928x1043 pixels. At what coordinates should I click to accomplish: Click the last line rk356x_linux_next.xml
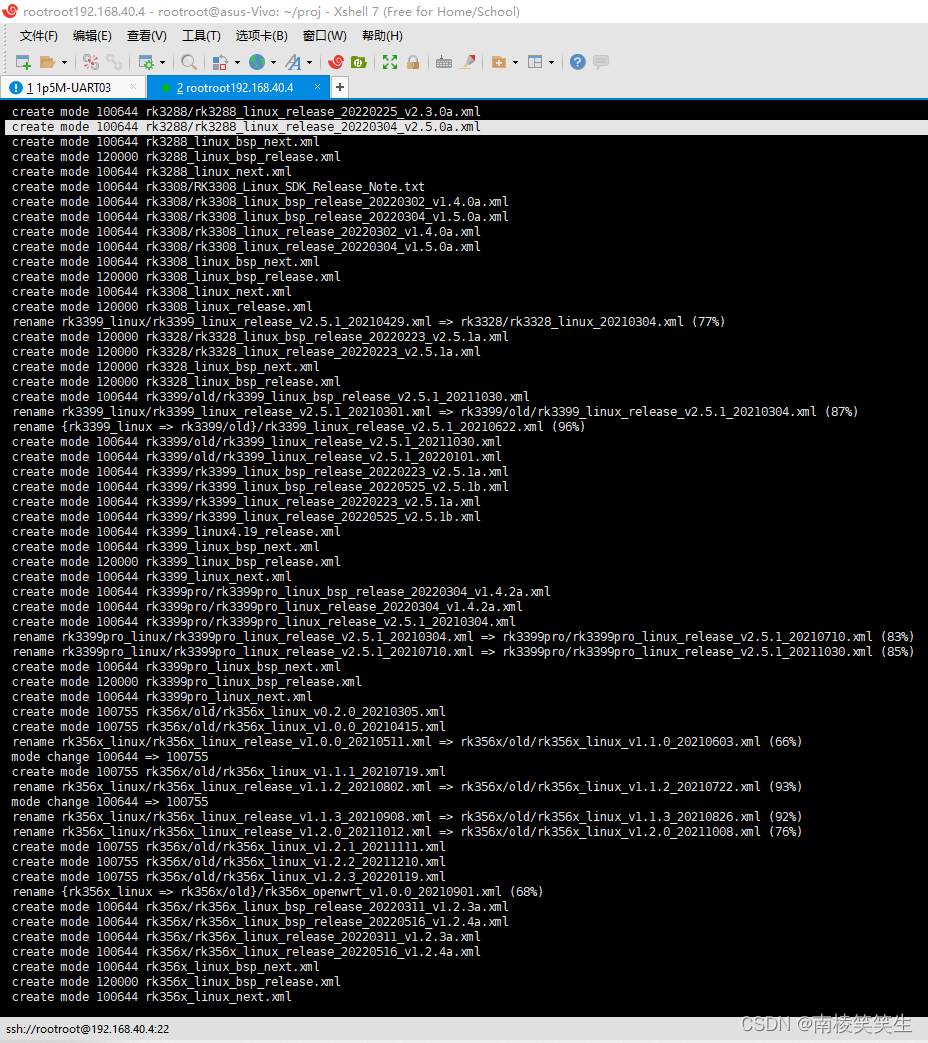pos(152,997)
